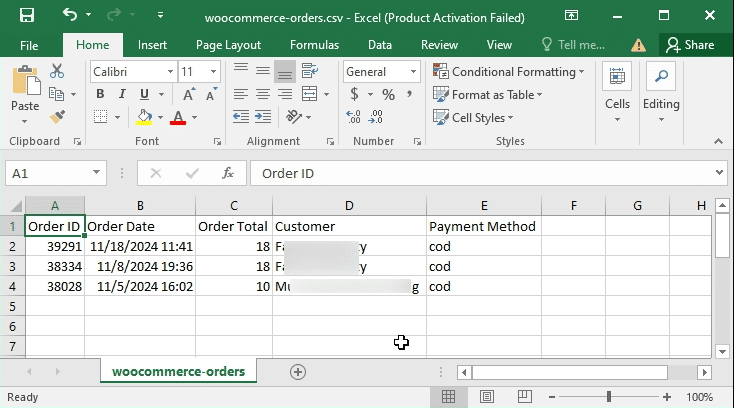The image size is (734, 408).
Task: Click Merge & Center icon
Action: pos(309,94)
